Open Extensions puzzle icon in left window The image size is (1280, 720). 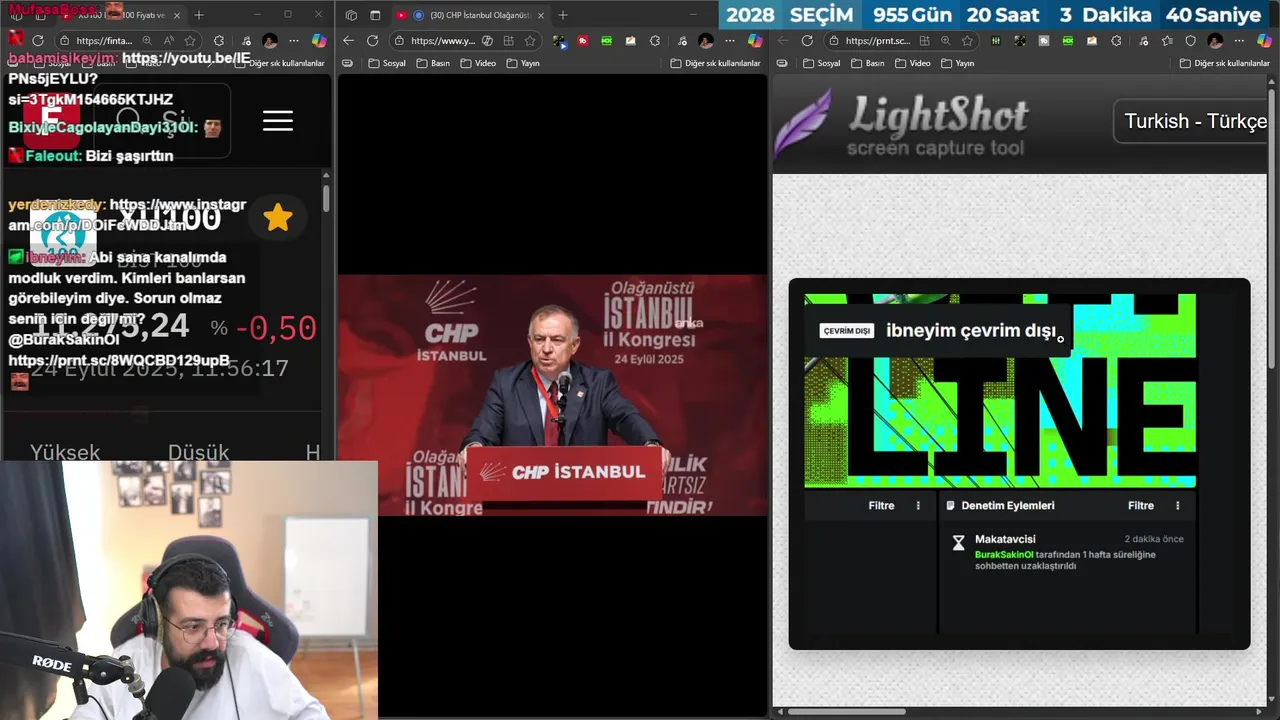click(219, 41)
